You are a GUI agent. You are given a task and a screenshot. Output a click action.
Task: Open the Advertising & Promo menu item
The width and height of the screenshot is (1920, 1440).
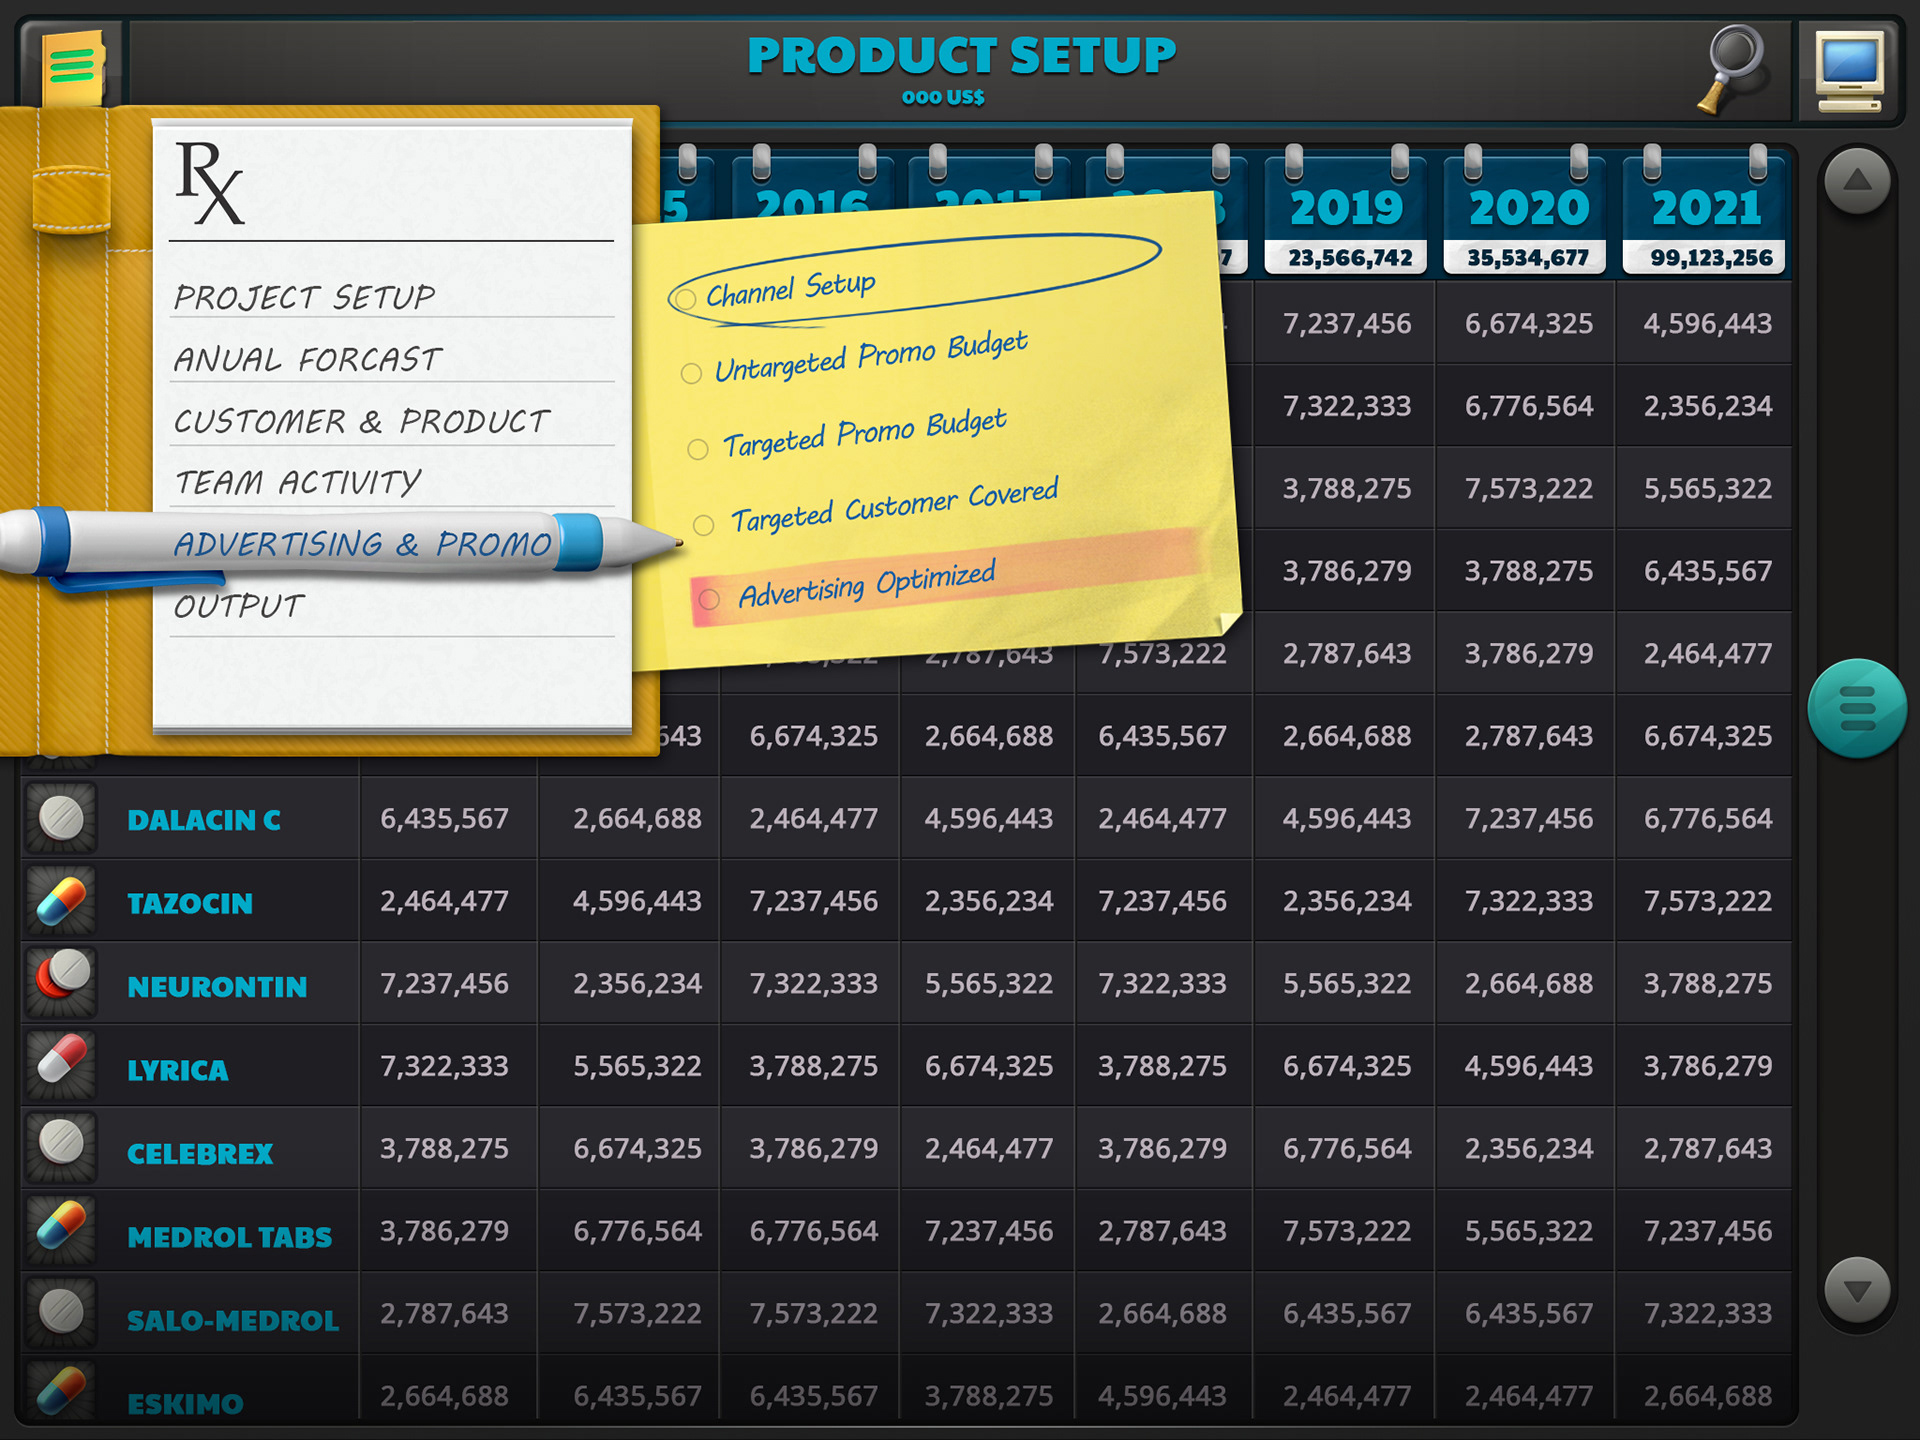(363, 543)
